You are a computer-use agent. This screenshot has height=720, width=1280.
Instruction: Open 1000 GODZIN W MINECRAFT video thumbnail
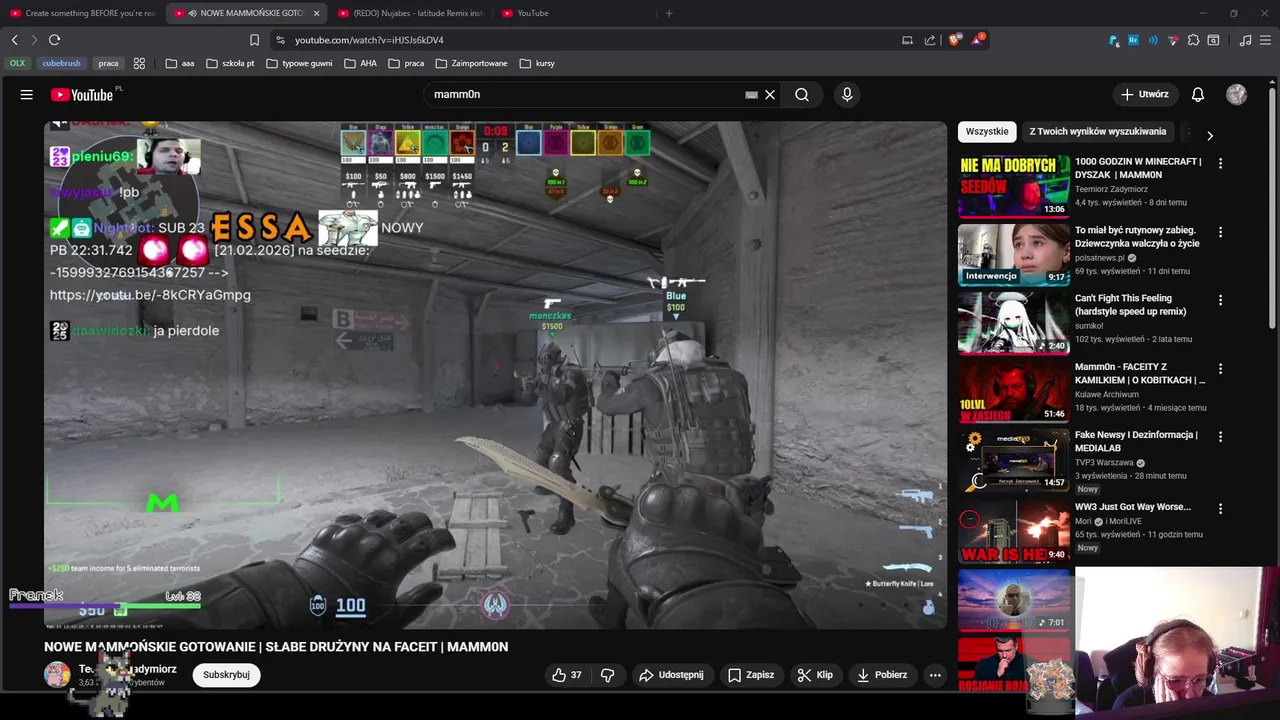click(1014, 186)
